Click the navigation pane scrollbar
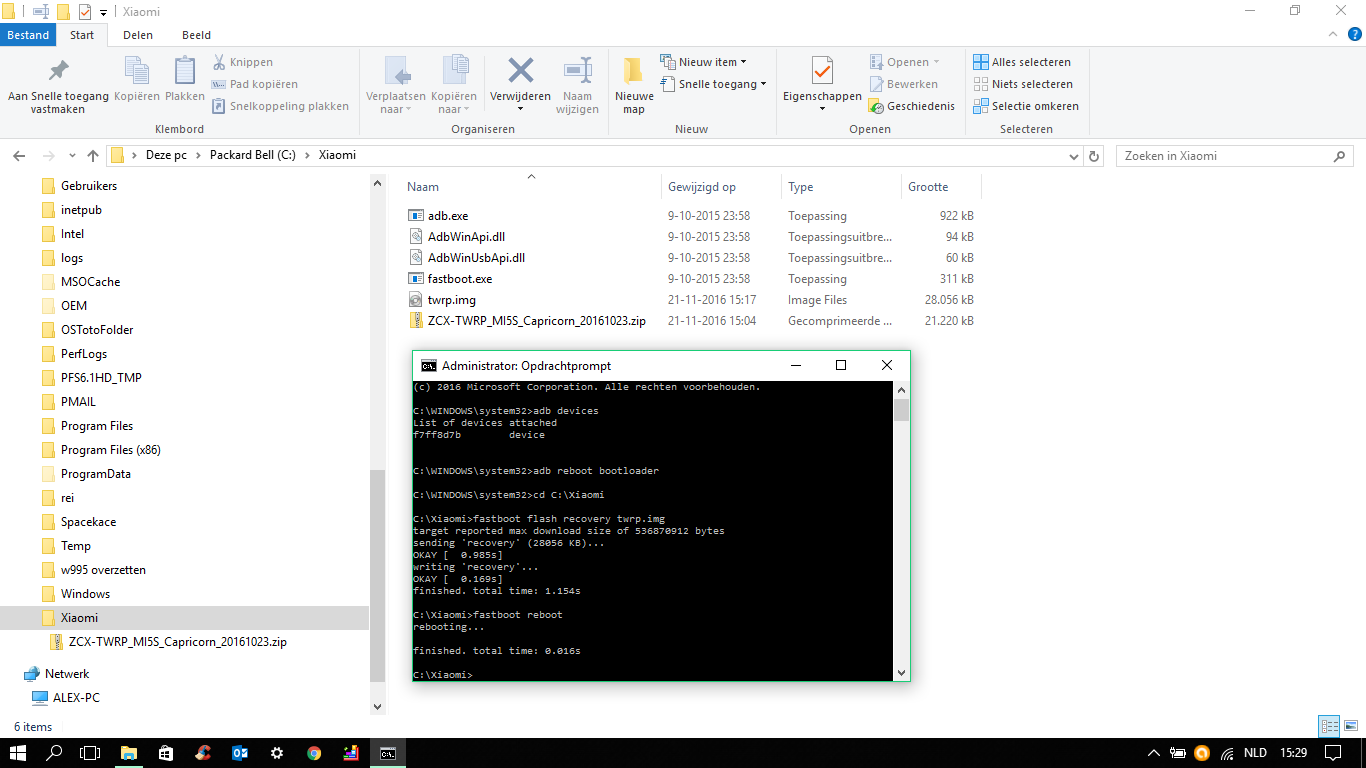 (377, 576)
